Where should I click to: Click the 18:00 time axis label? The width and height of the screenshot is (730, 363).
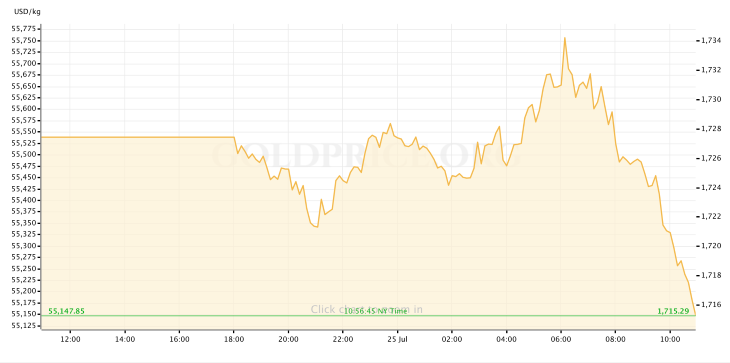click(234, 339)
